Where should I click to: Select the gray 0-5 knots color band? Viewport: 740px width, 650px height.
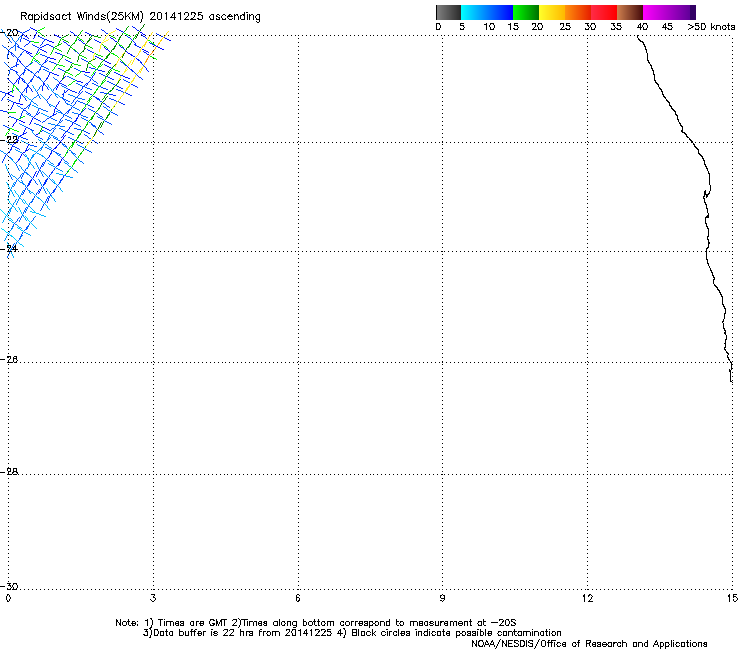point(448,12)
